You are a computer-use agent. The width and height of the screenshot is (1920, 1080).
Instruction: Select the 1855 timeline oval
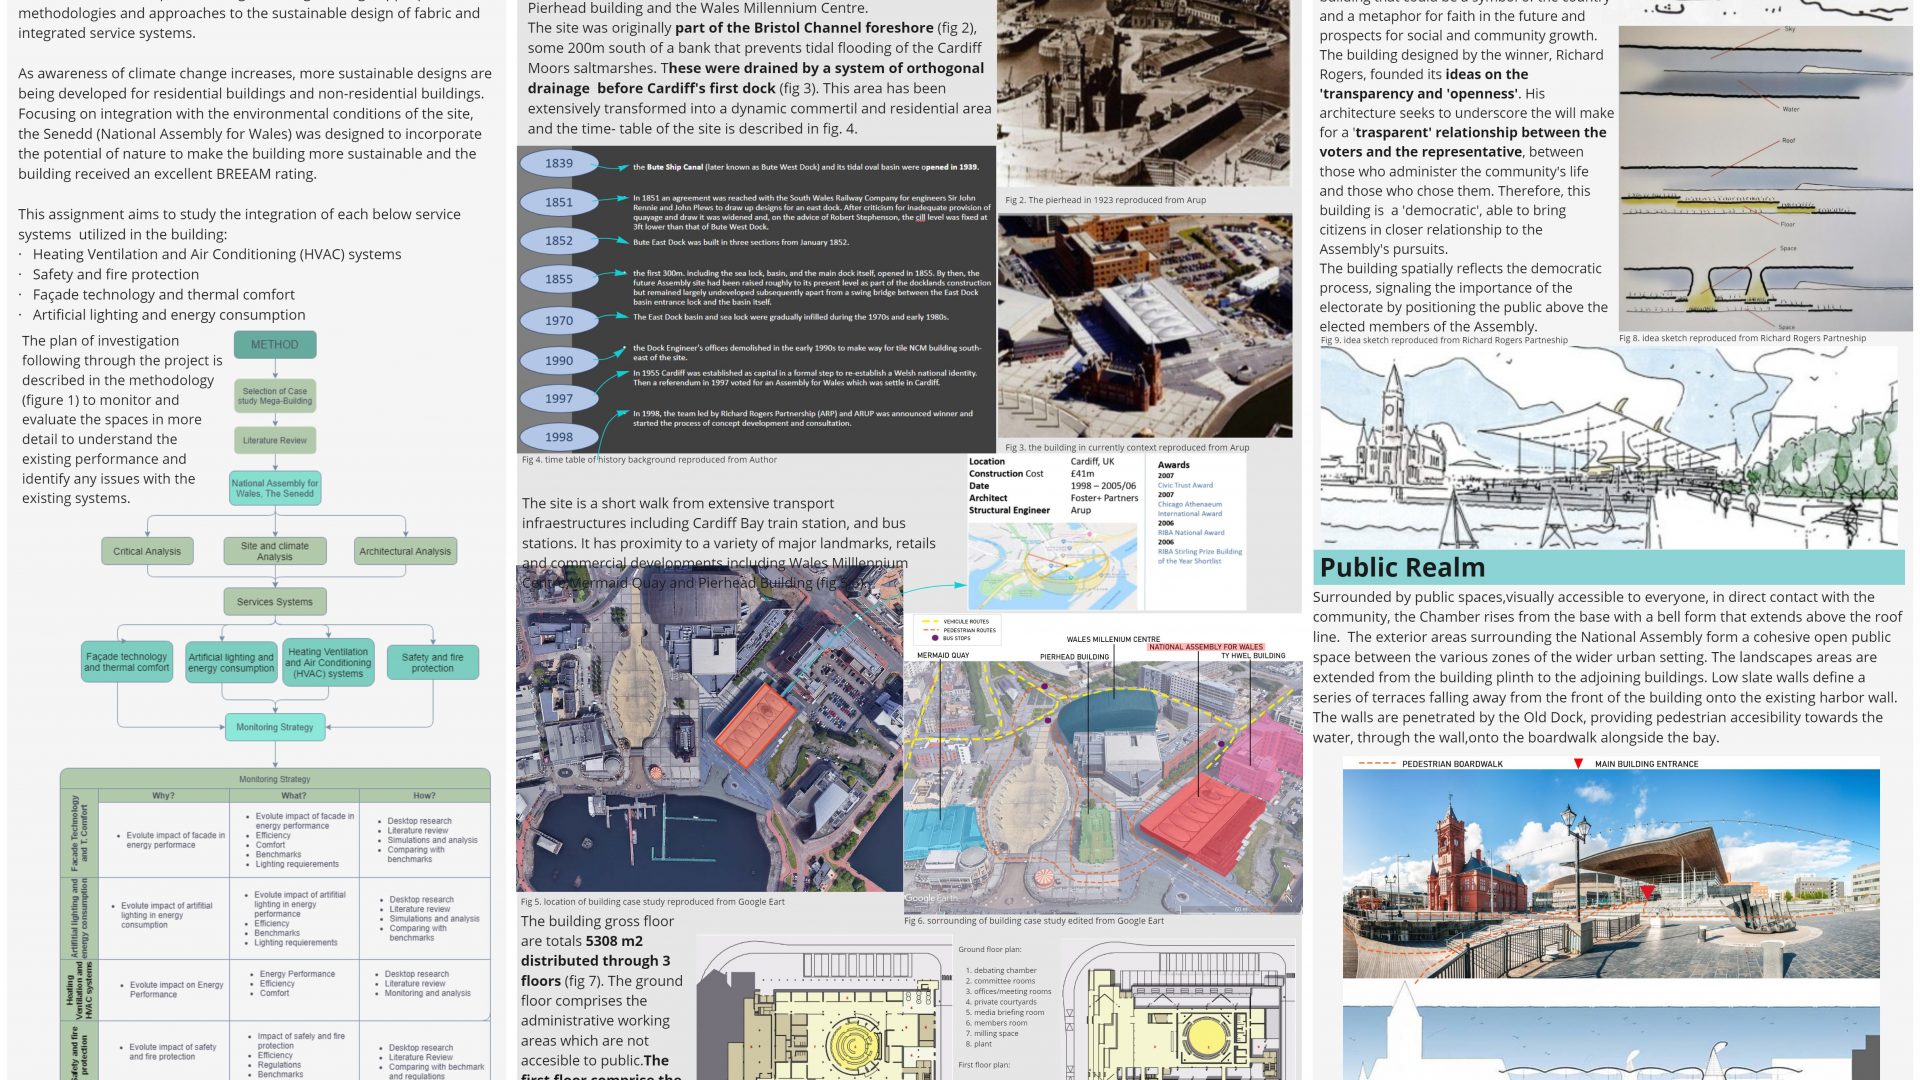pos(559,279)
